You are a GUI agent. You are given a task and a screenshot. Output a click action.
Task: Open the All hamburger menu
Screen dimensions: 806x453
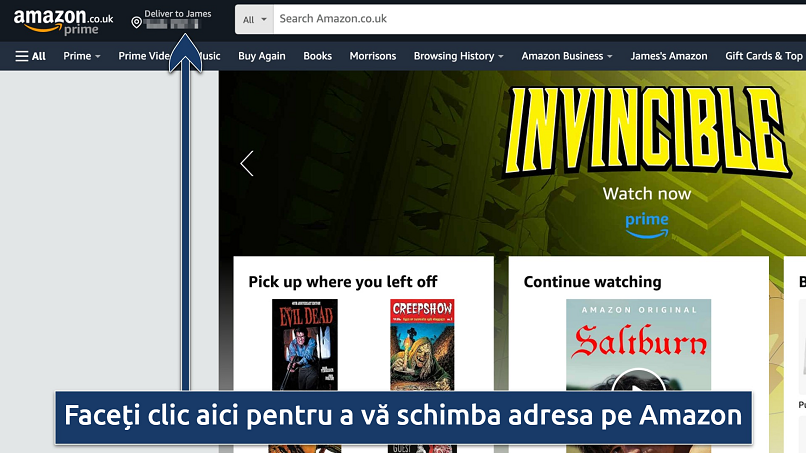tap(31, 56)
